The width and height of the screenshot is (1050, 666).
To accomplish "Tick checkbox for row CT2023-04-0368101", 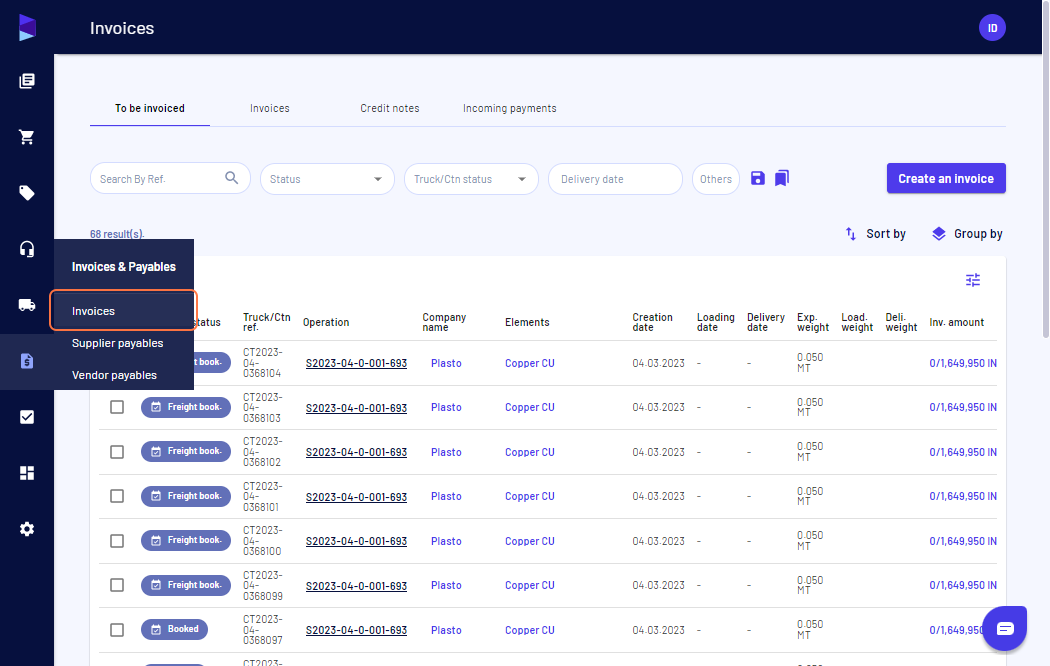I will pos(117,496).
